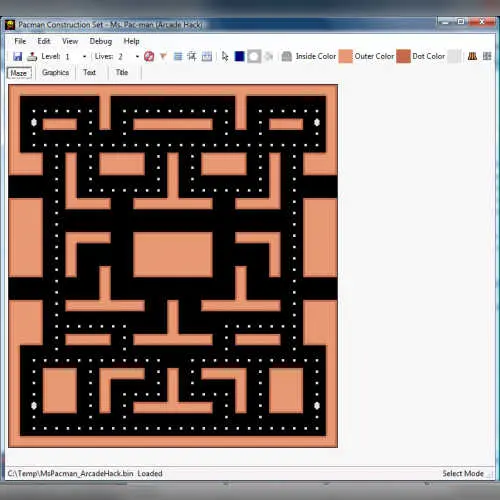The height and width of the screenshot is (500, 500).
Task: Click the central ghost house block in maze
Action: [173, 255]
